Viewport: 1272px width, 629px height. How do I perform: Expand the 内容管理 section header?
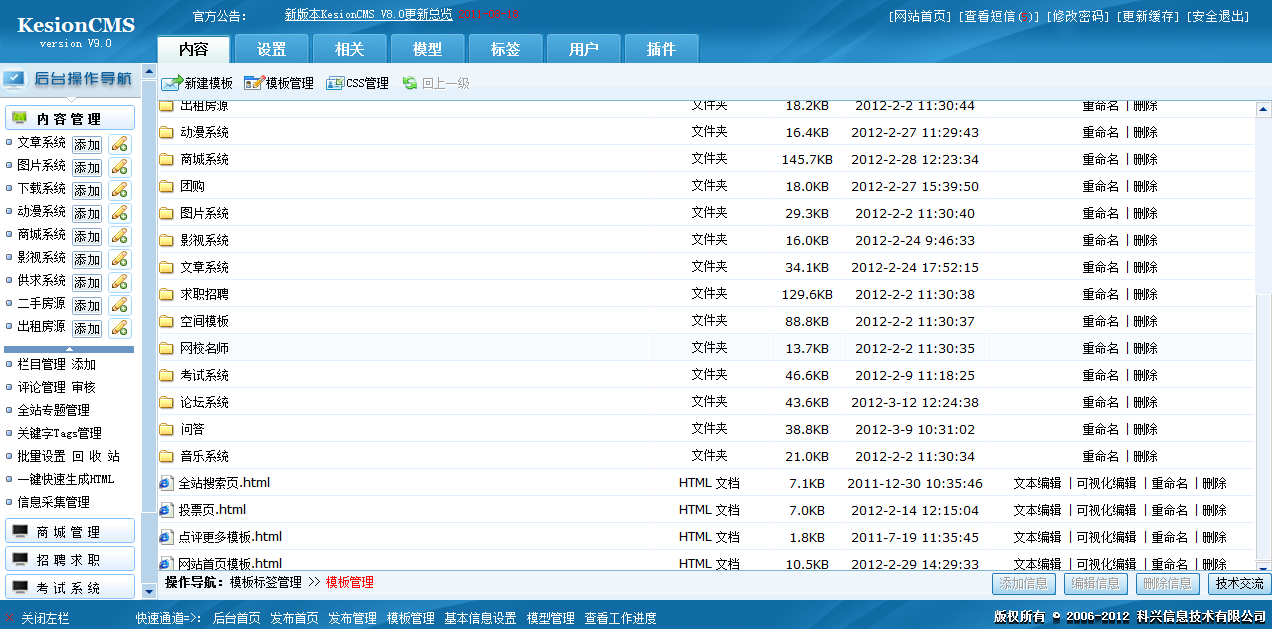70,118
